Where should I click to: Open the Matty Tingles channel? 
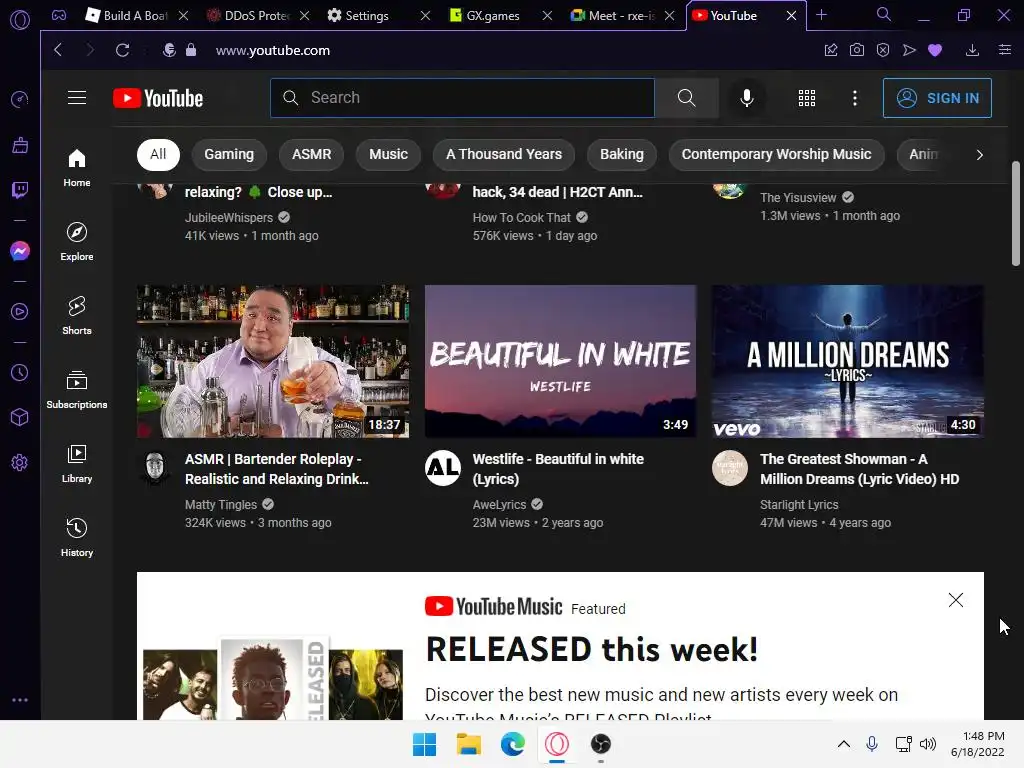[221, 505]
